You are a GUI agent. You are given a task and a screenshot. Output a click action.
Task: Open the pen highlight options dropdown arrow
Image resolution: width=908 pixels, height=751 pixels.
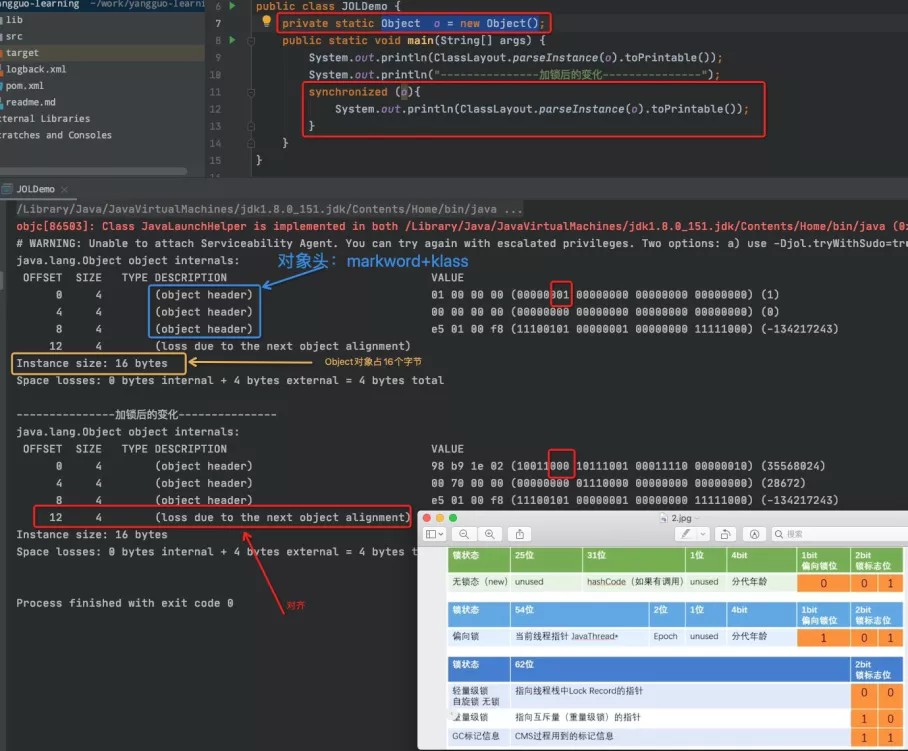click(703, 534)
